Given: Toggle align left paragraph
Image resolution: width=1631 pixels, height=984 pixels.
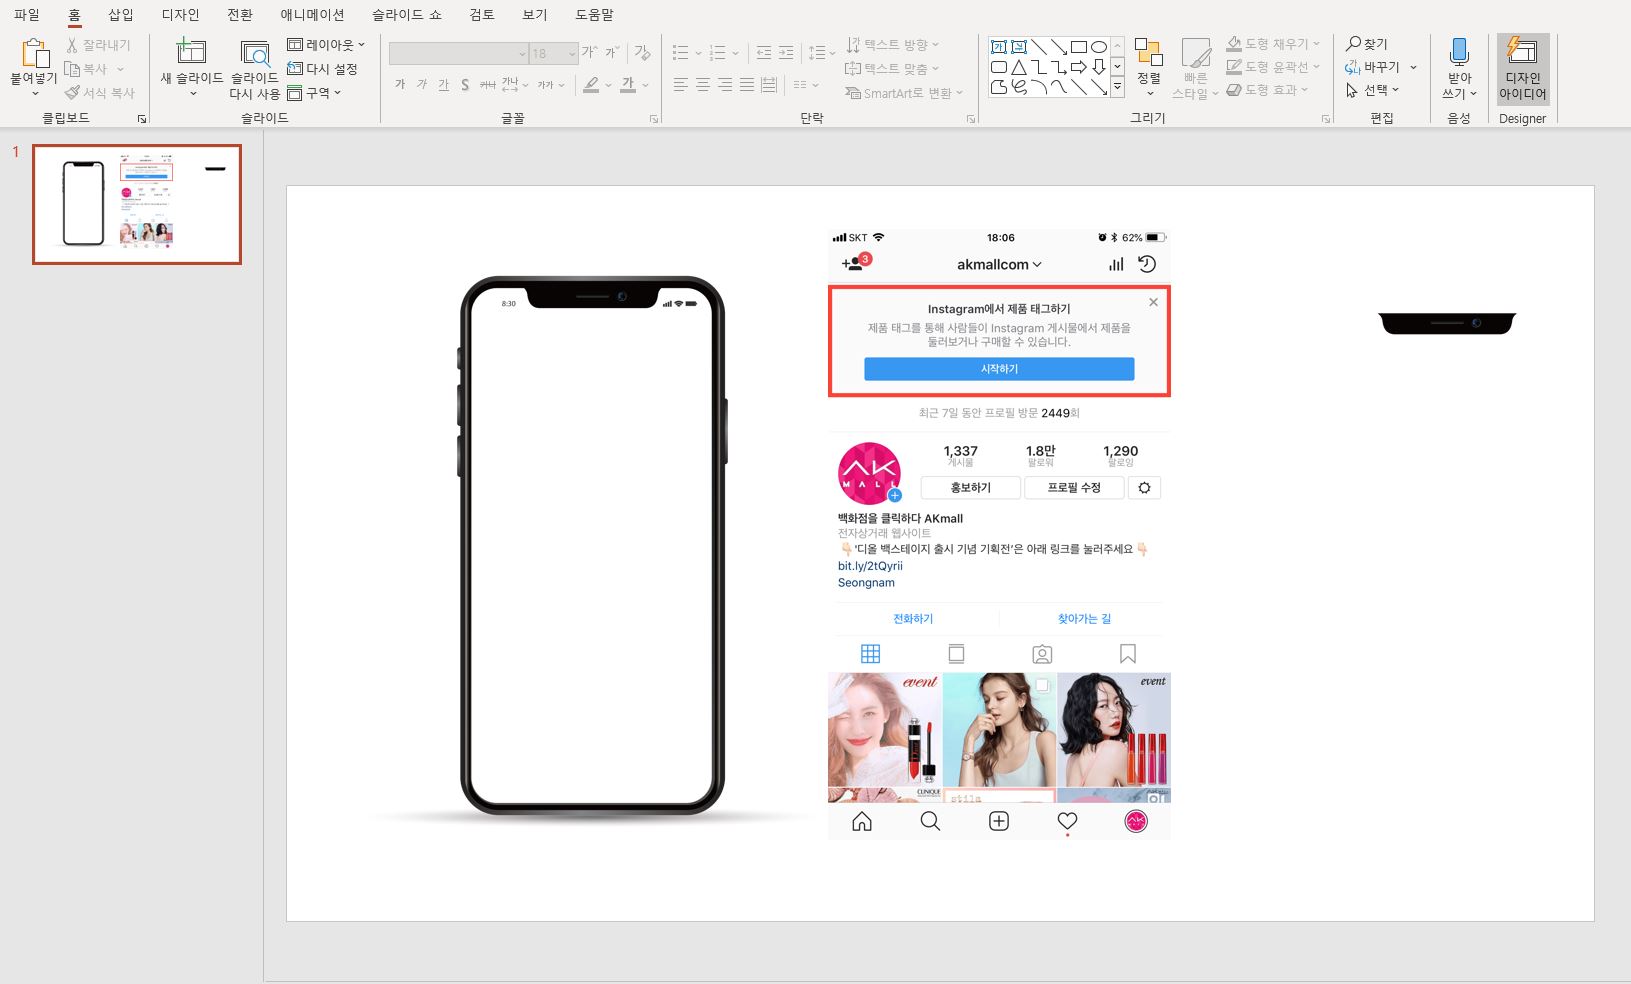Looking at the screenshot, I should (681, 85).
